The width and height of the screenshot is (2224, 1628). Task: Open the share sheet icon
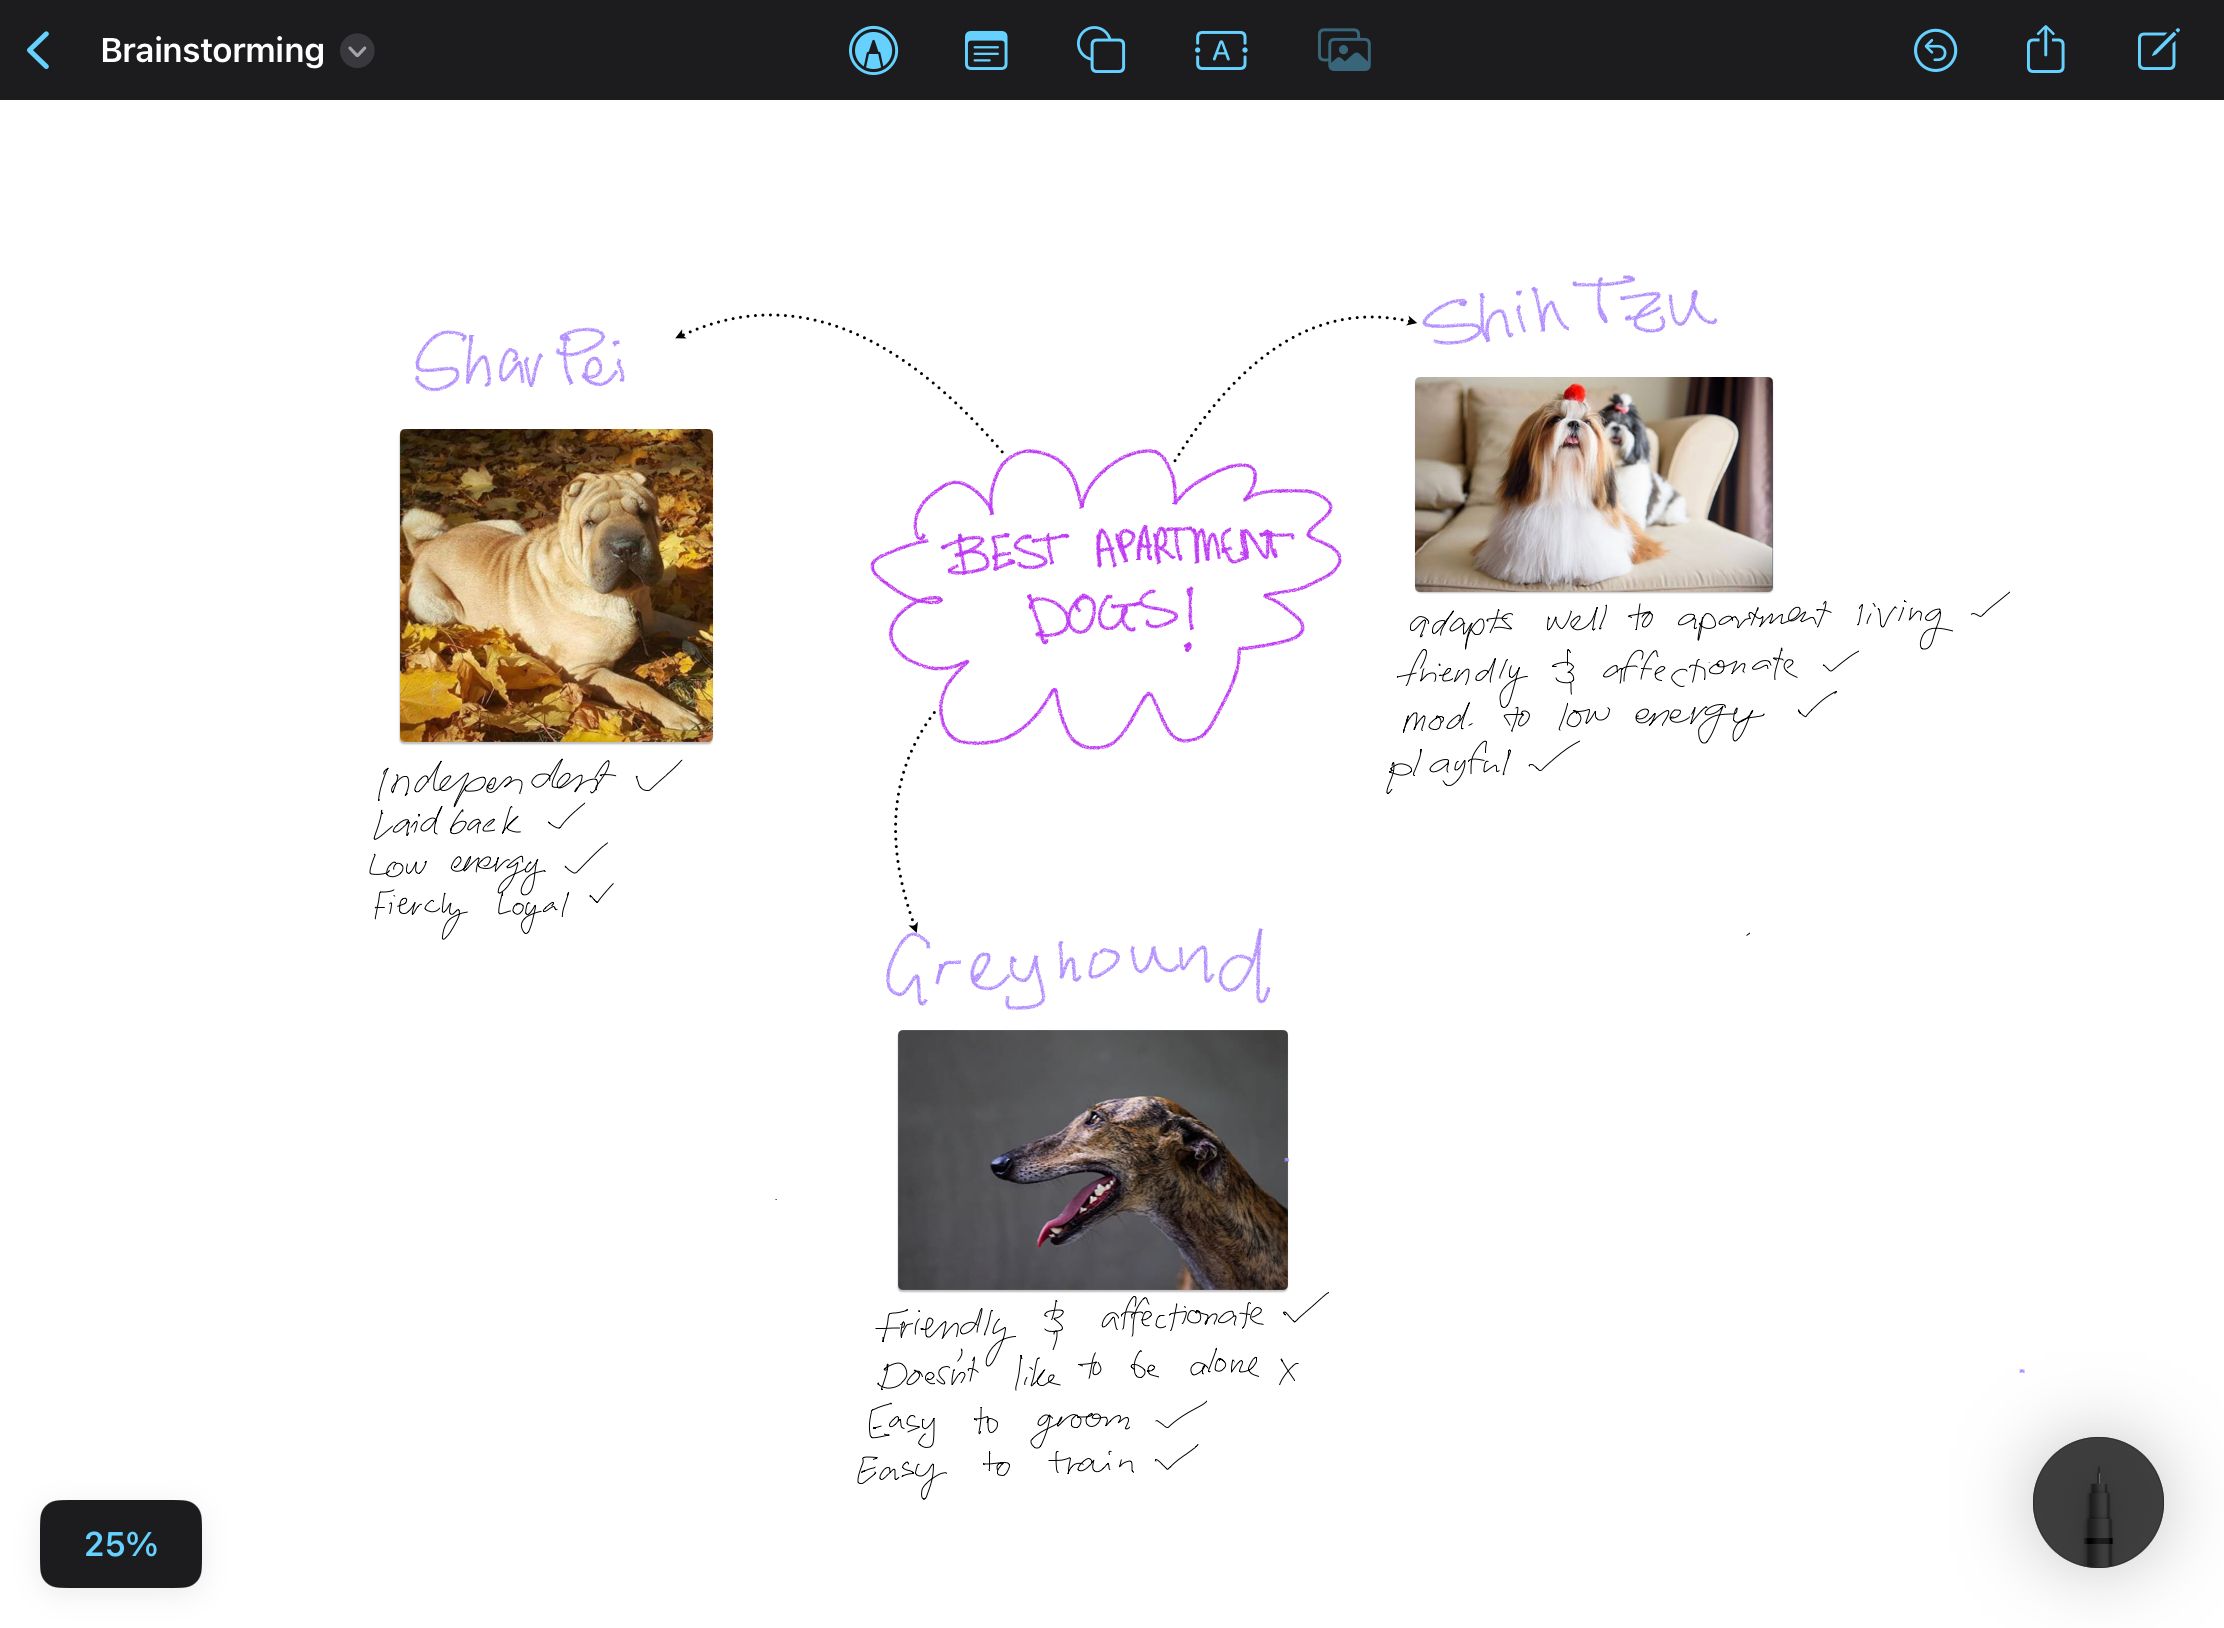[x=2045, y=50]
